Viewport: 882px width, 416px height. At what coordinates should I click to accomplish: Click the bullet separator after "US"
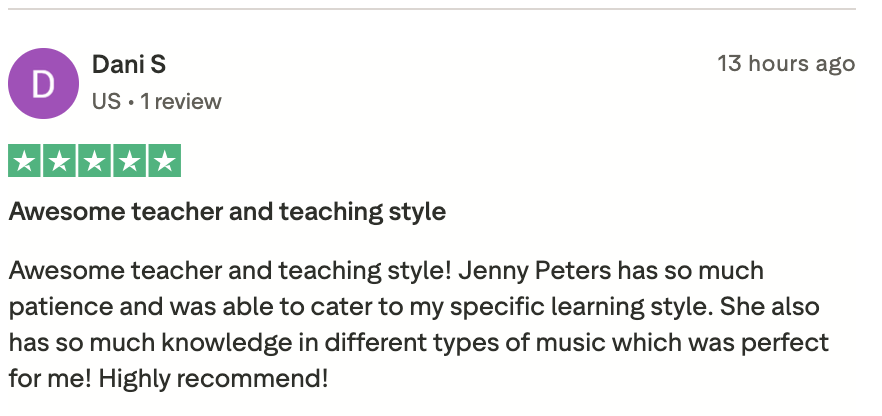click(x=131, y=101)
